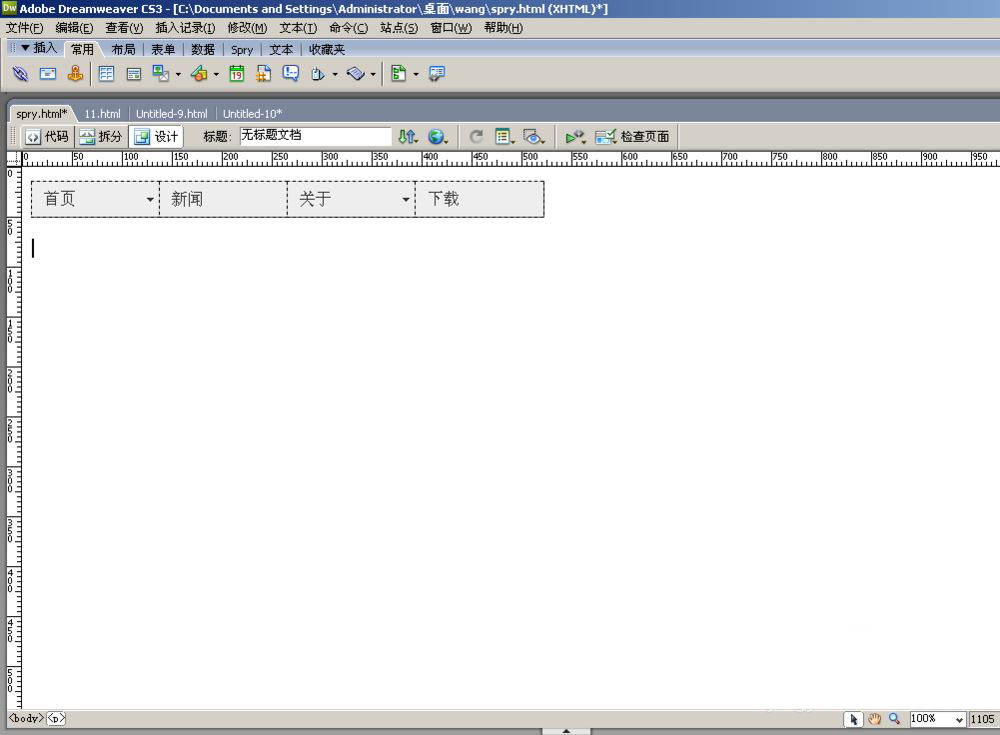The height and width of the screenshot is (735, 1000).
Task: Open the Script dropdown arrow
Action: 373,75
